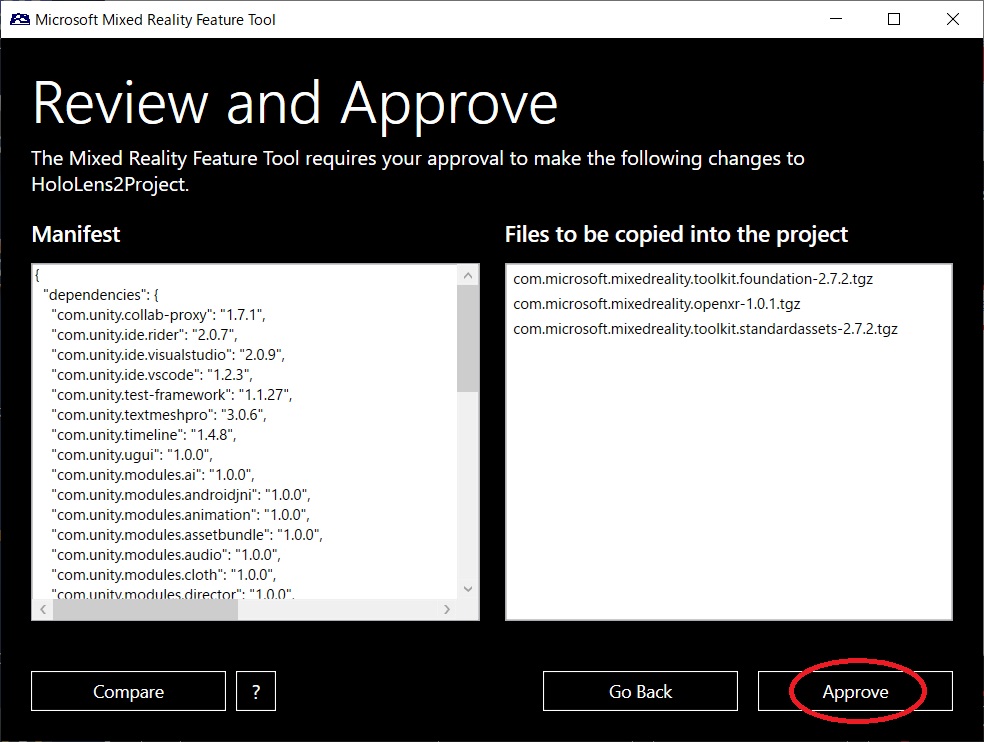
Task: Click manifest scroll left arrow
Action: tap(43, 609)
